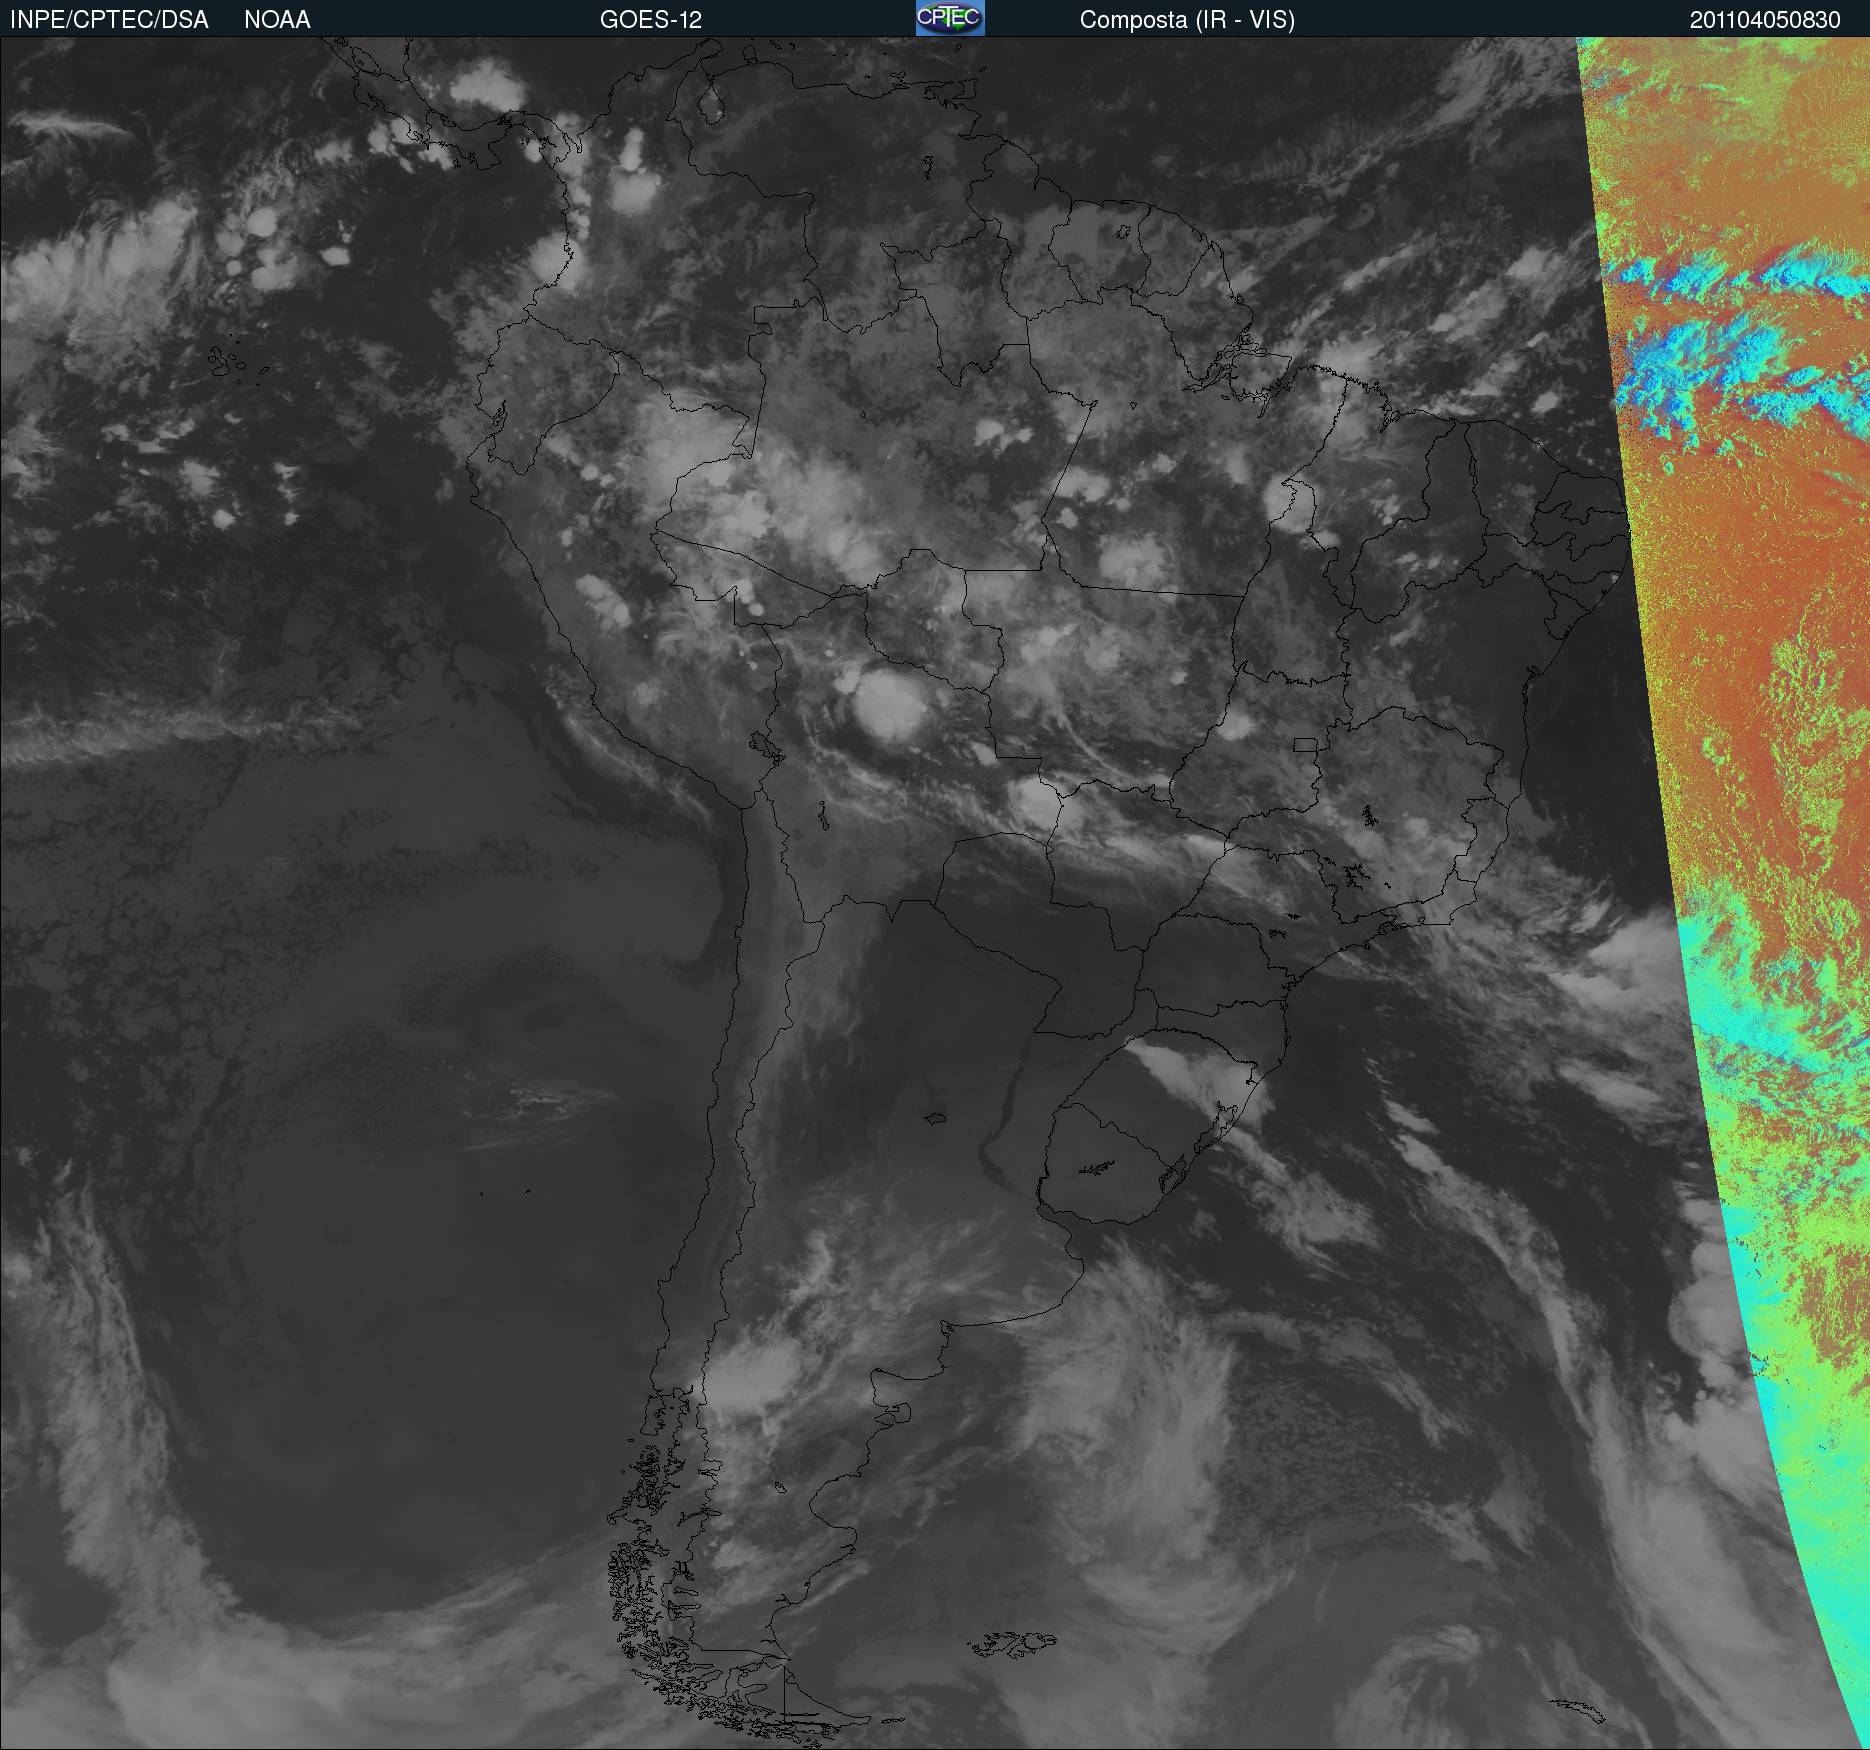Select the INPE/CPTEC/DSA header text
The height and width of the screenshot is (1750, 1870).
[x=109, y=20]
